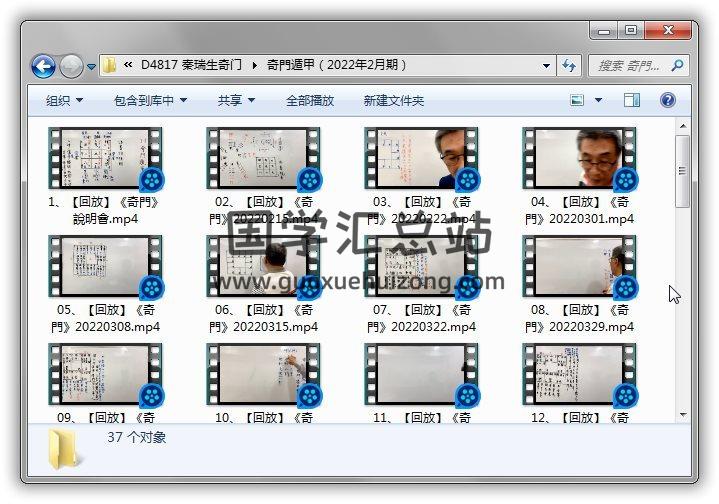This screenshot has height=504, width=719.
Task: Click 奇門遁甲（2022年2月期）breadcrumb segment
Action: 337,65
